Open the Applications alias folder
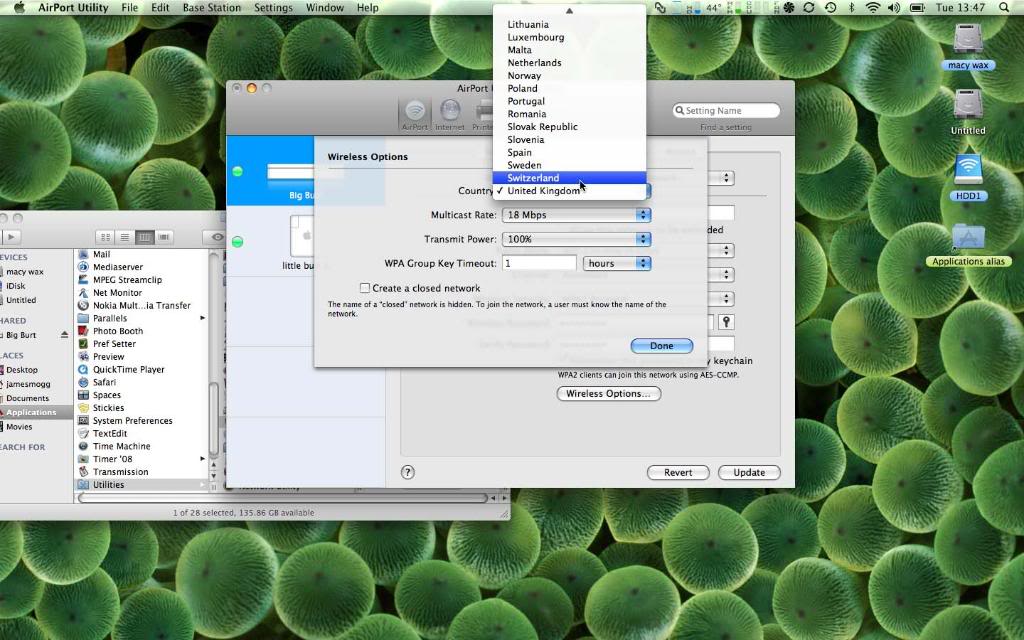1024x640 pixels. click(x=968, y=245)
